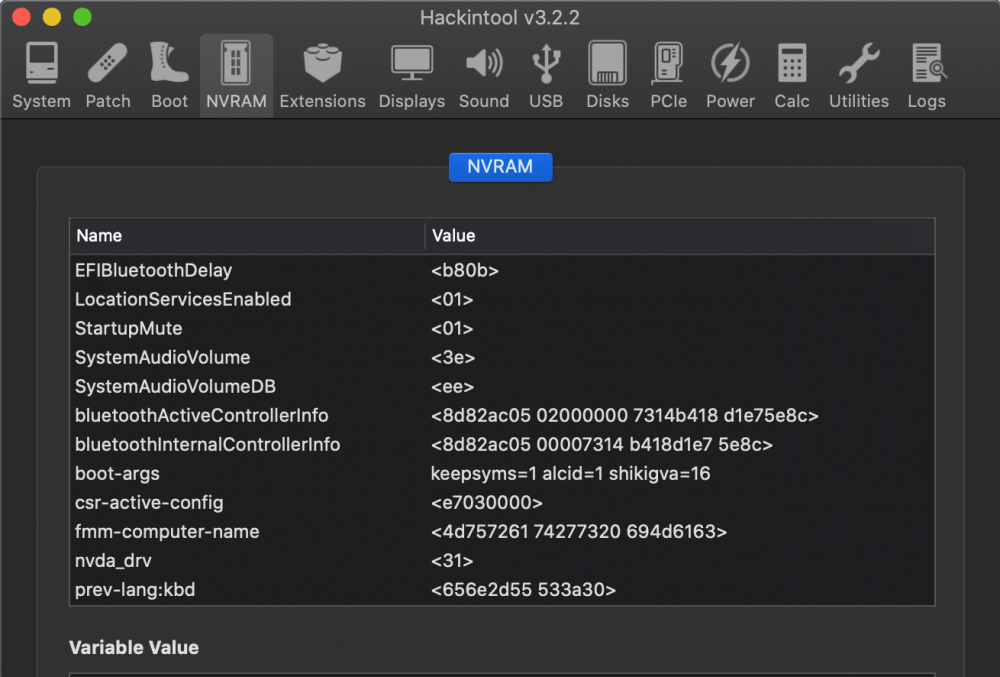Open the System toolbar section
This screenshot has width=1000, height=677.
tap(41, 75)
